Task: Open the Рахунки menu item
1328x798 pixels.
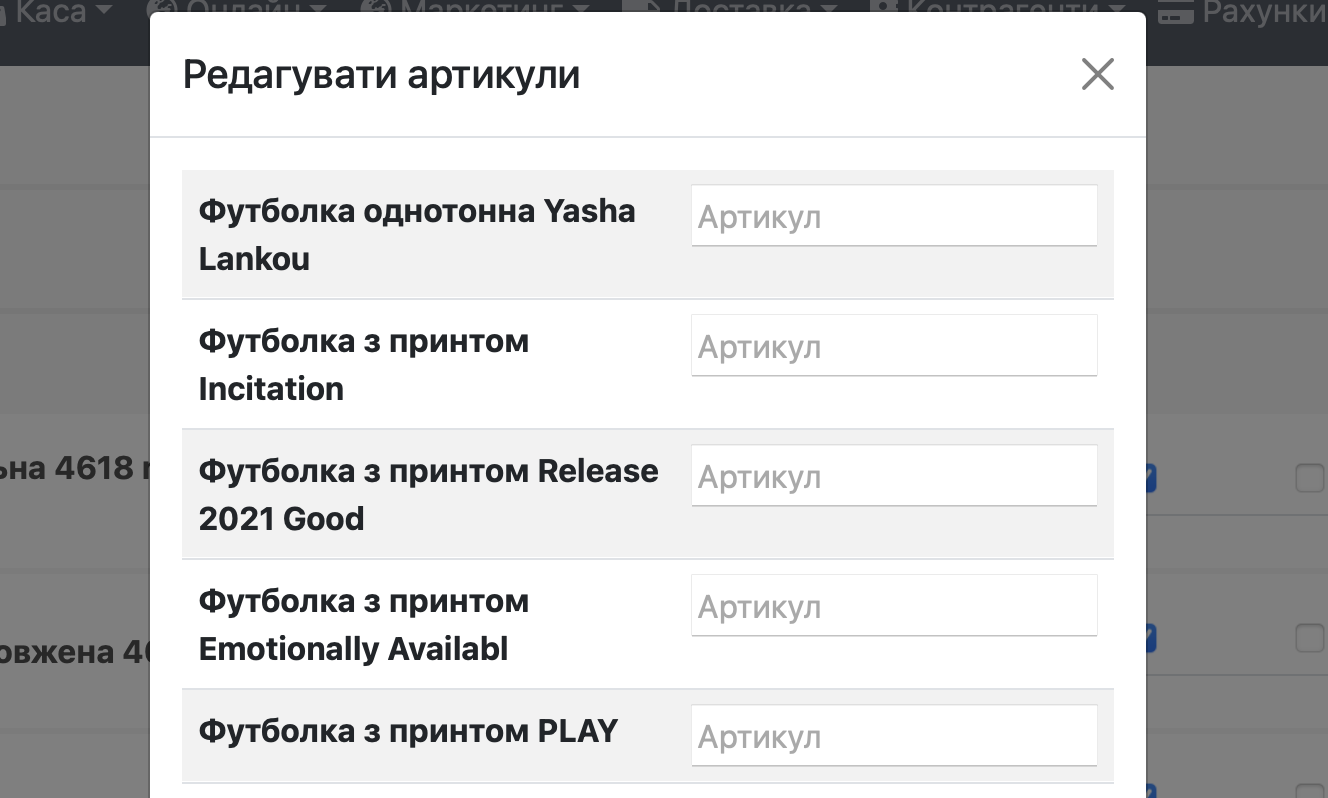Action: (1262, 10)
